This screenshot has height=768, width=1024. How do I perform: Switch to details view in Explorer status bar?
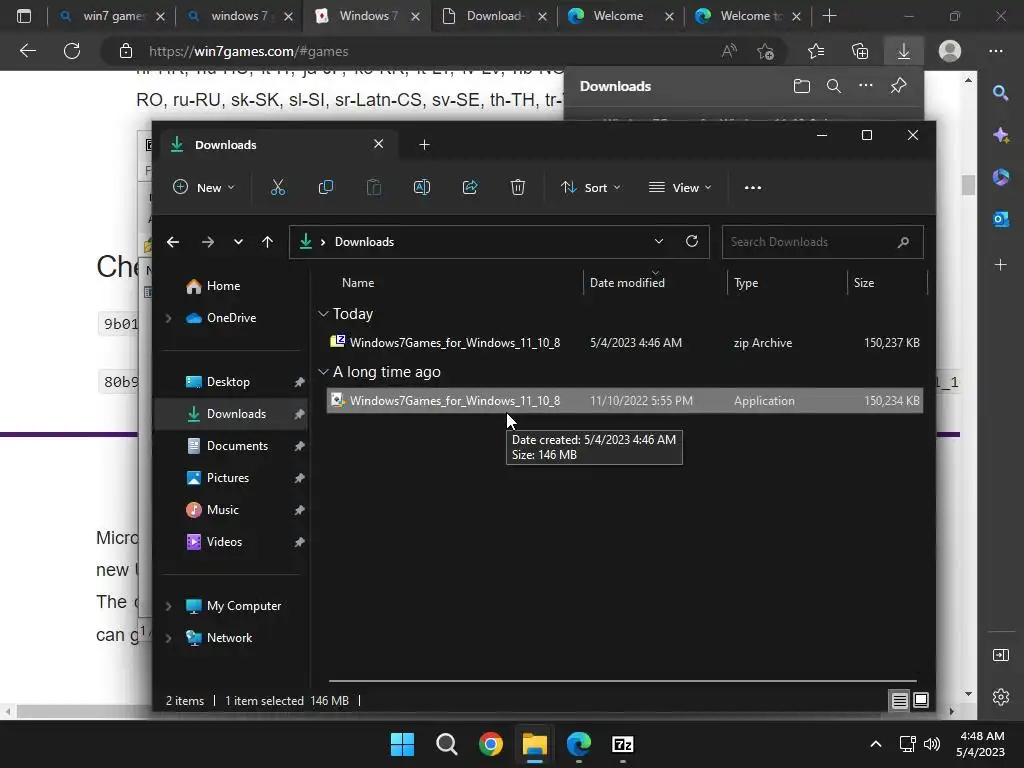899,701
